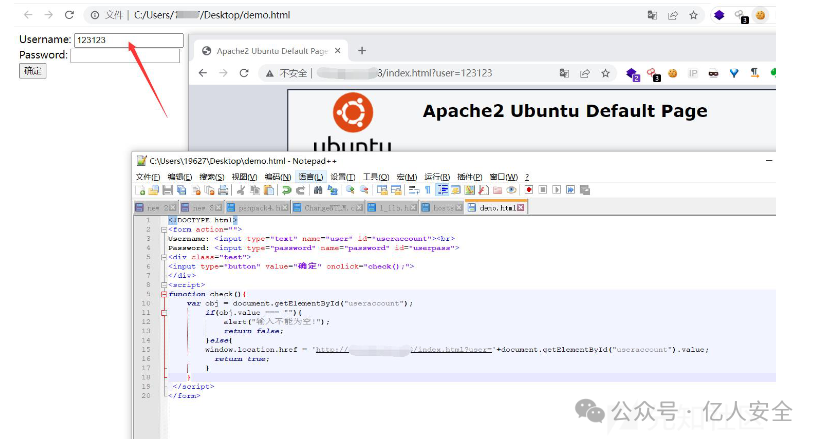Click the Open file folder icon in Notepad++
This screenshot has width=819, height=444.
tap(153, 190)
